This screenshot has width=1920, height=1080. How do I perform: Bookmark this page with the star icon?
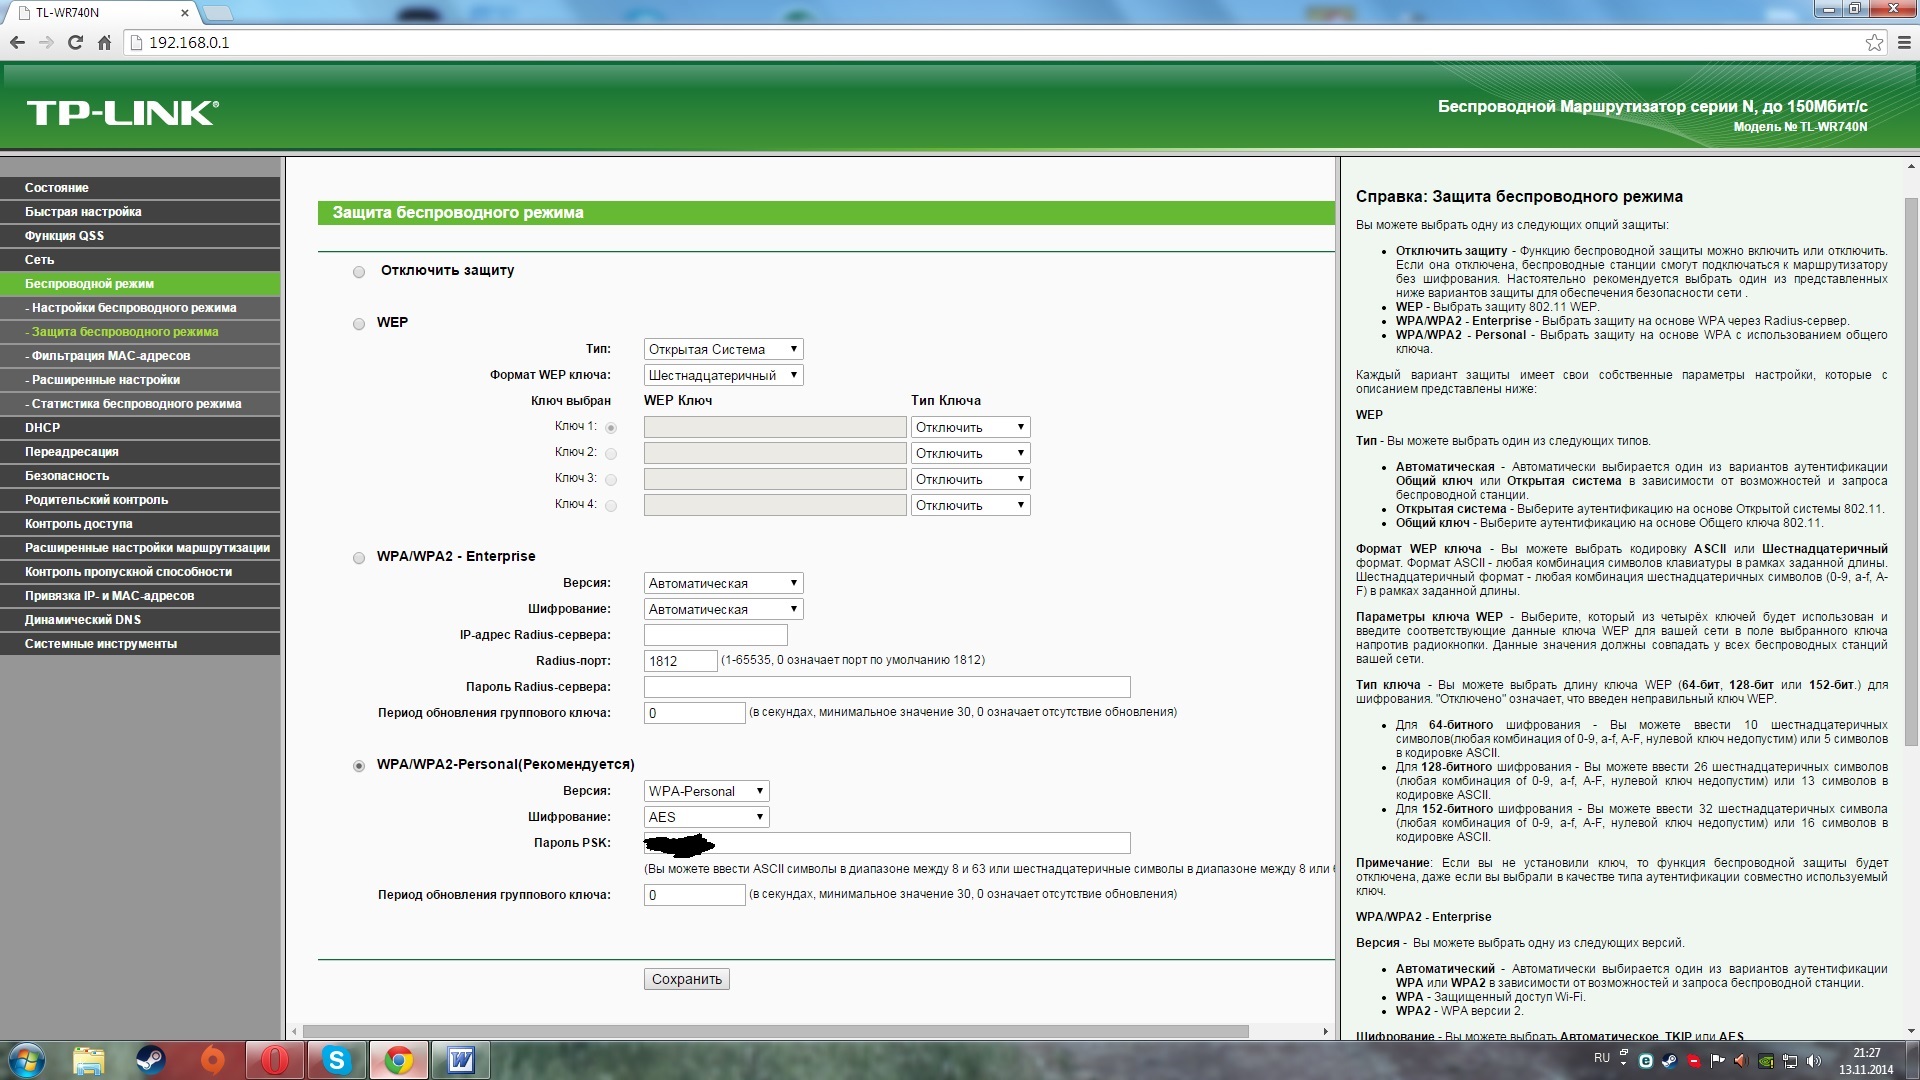(x=1874, y=42)
